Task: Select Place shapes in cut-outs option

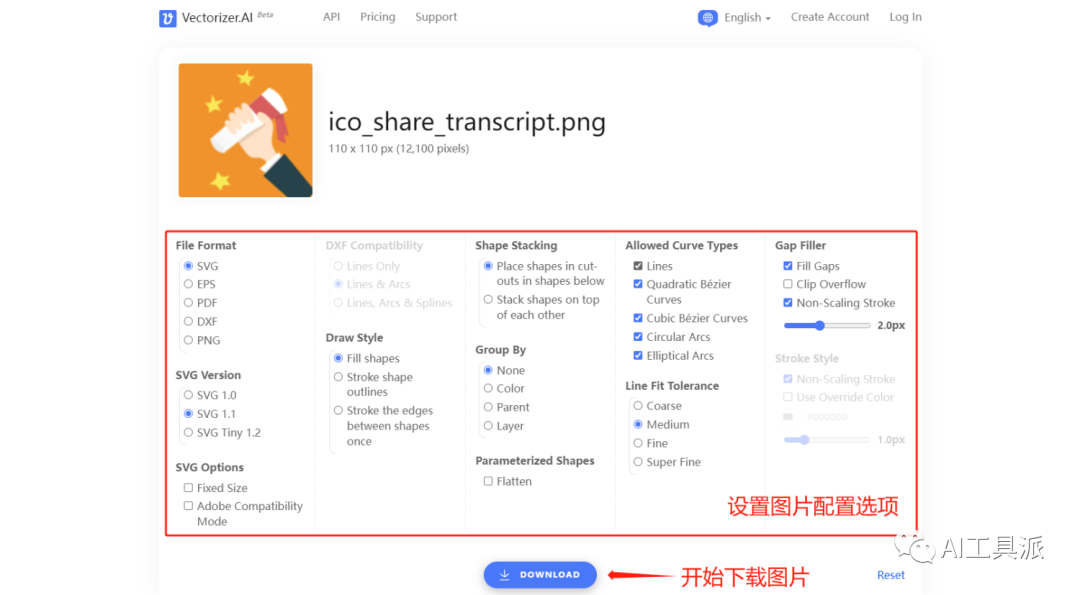Action: click(x=488, y=266)
